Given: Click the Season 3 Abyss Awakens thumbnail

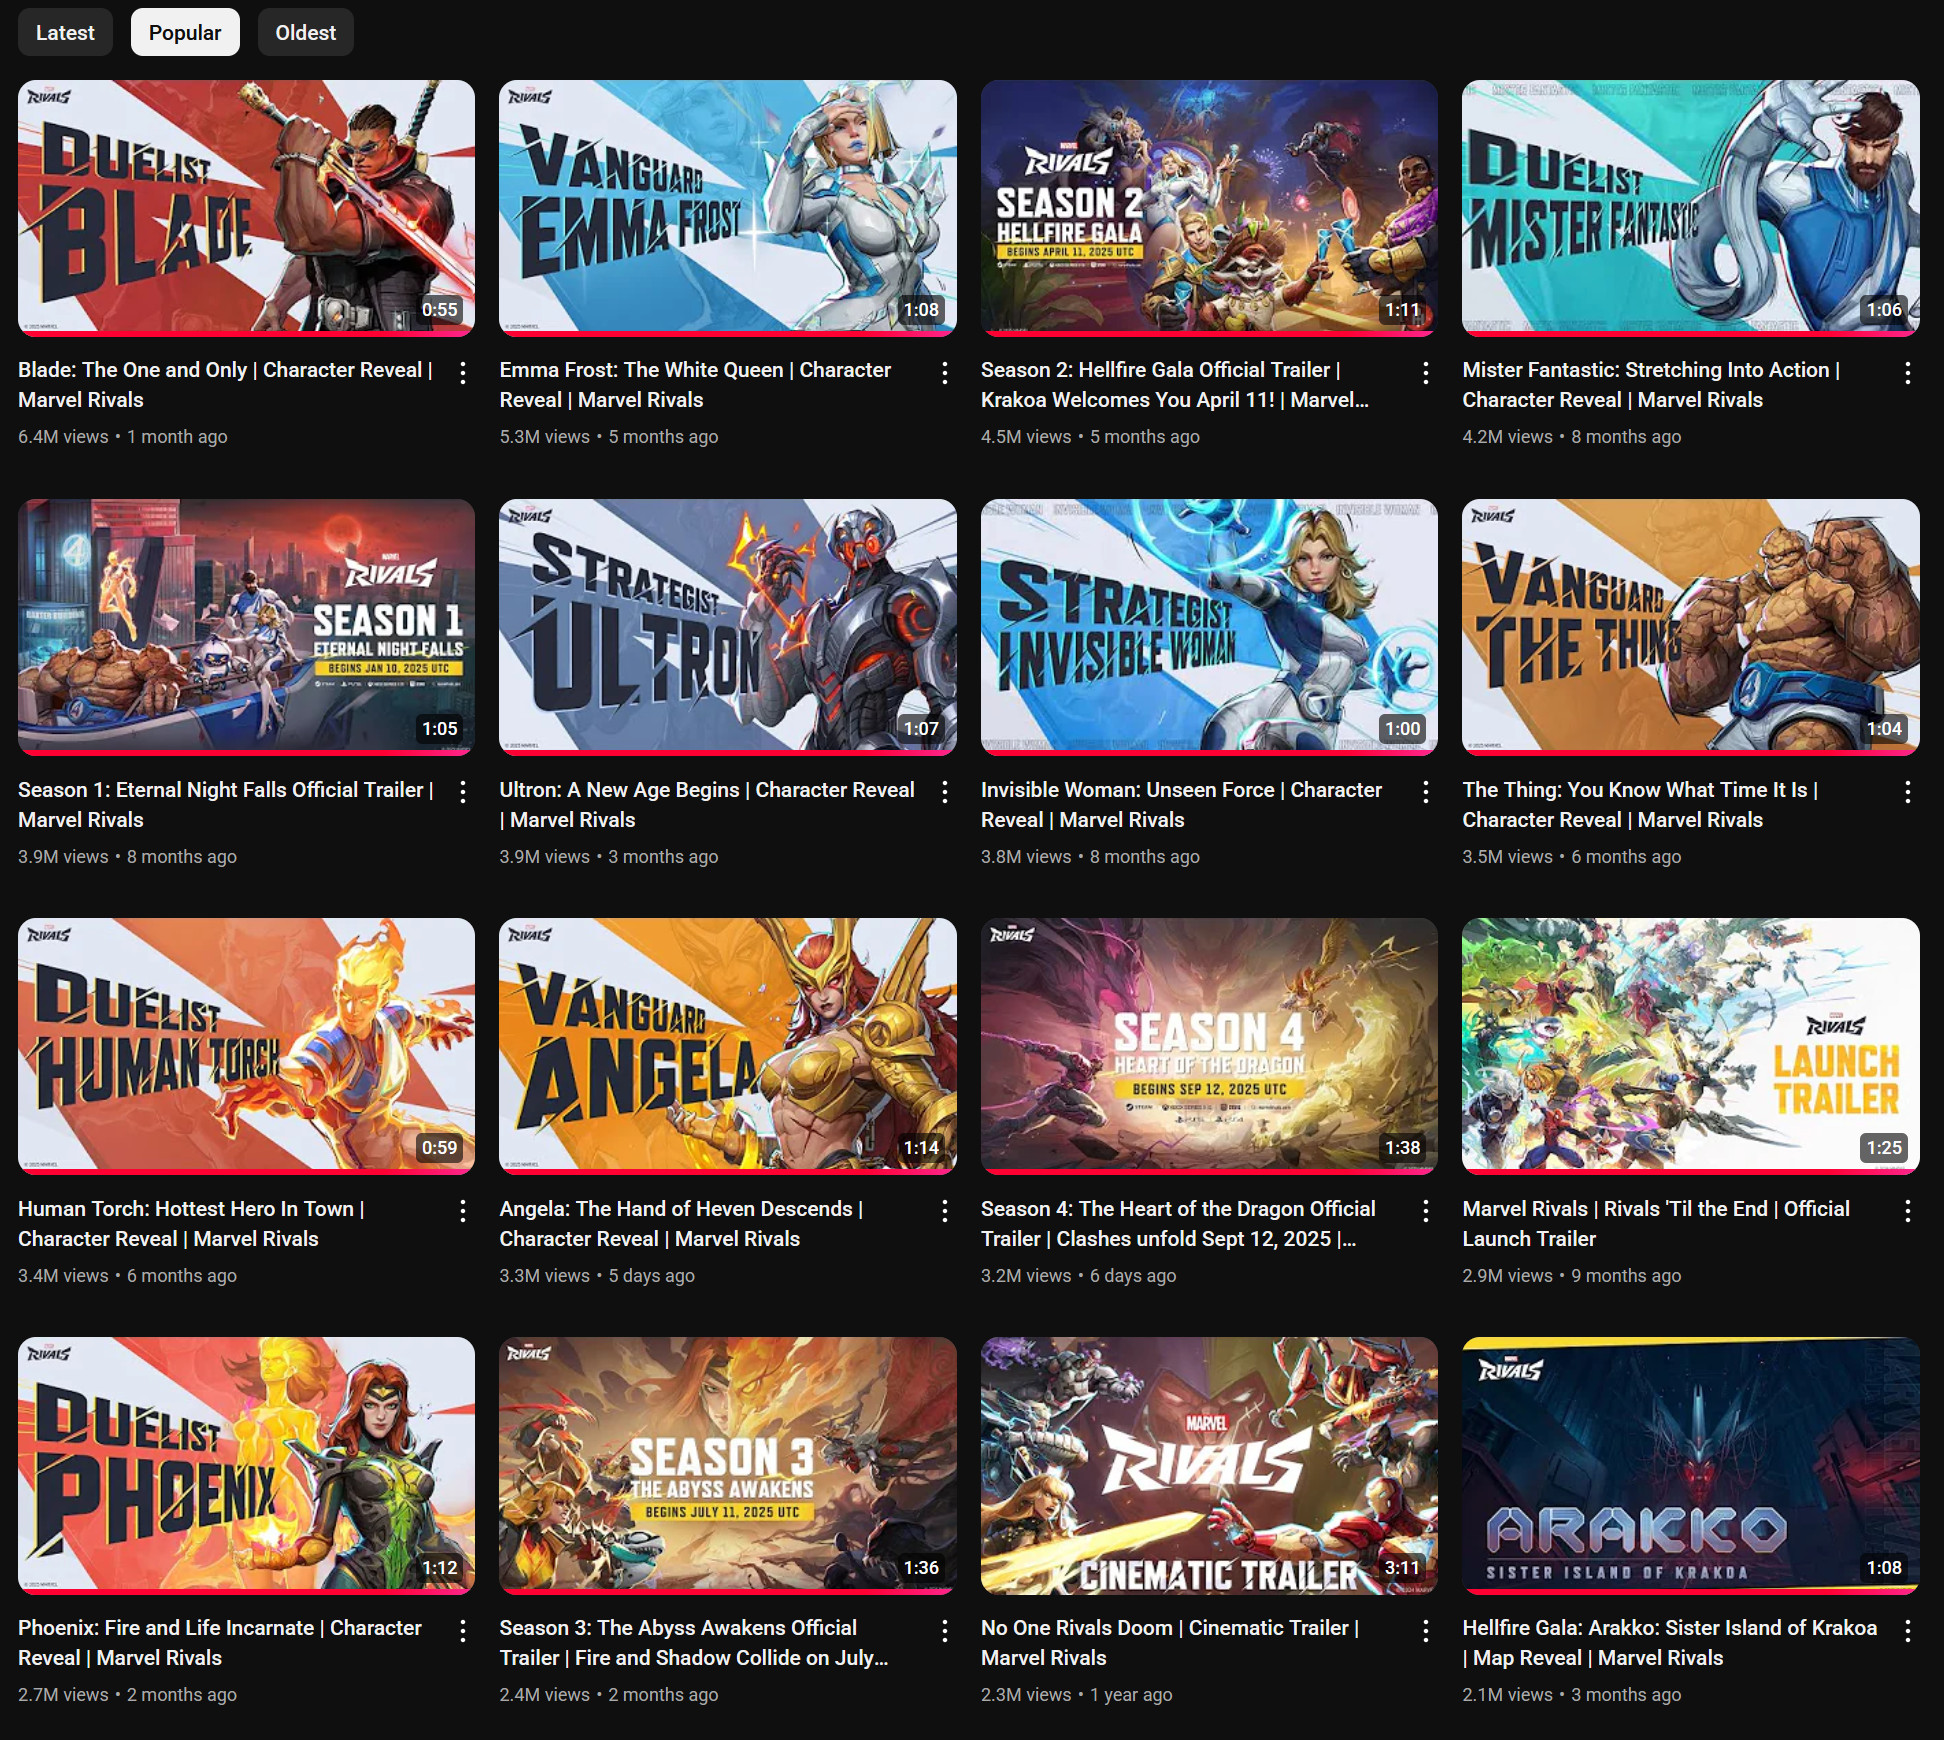Looking at the screenshot, I should pos(727,1463).
